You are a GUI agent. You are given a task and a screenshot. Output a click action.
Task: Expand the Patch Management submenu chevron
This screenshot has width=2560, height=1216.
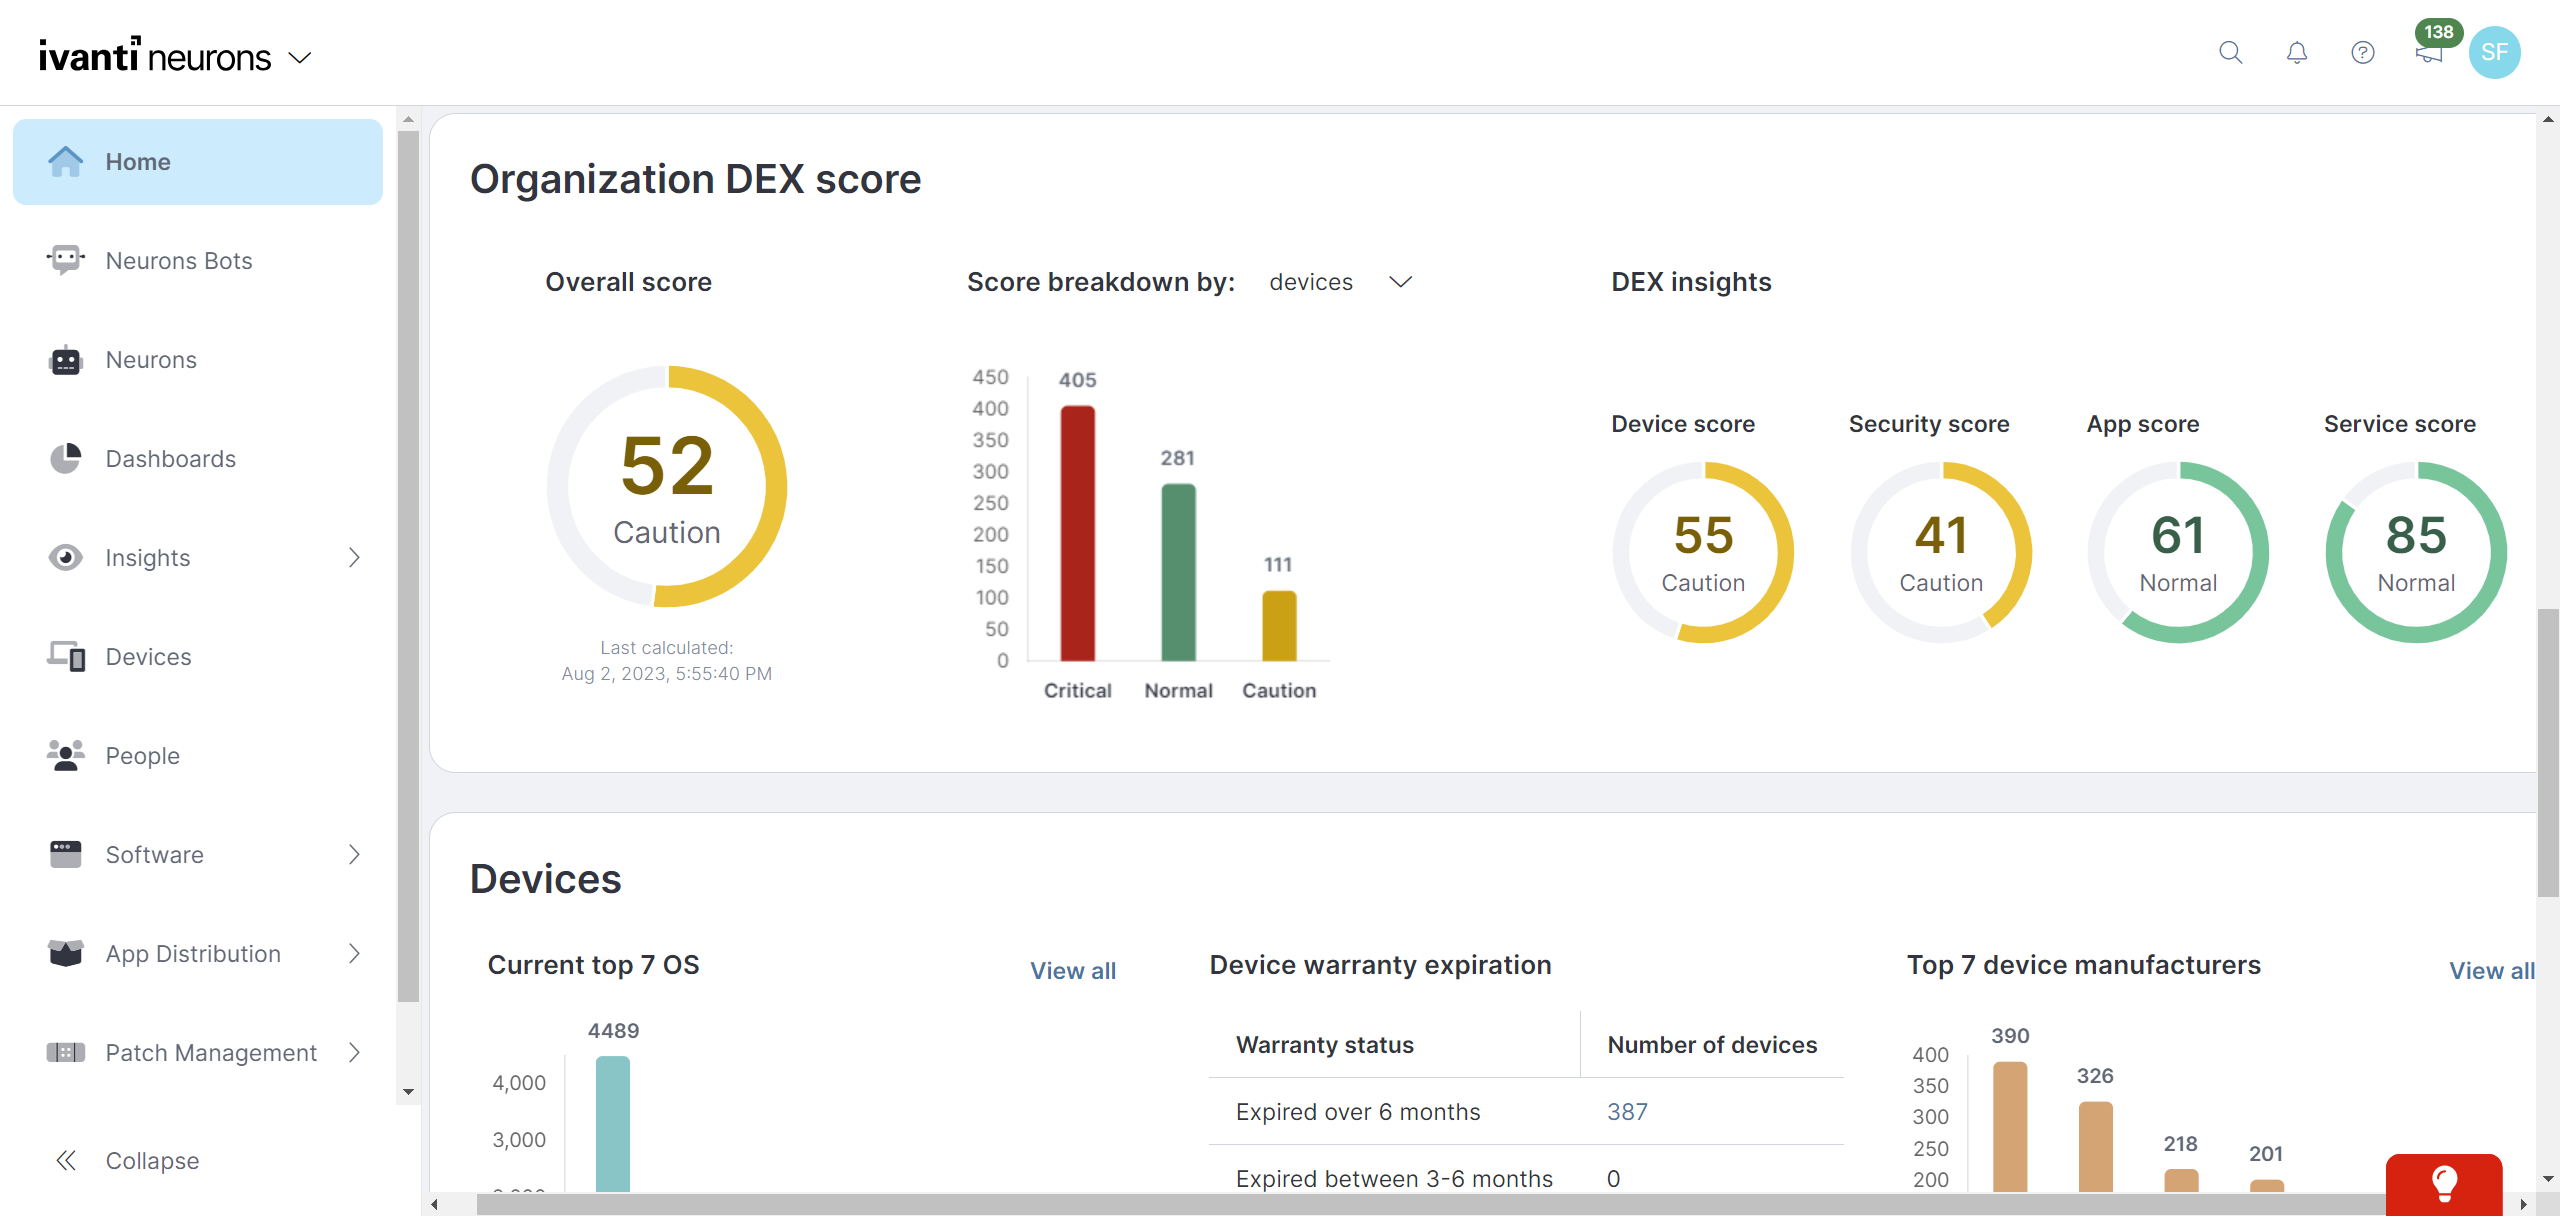[x=354, y=1053]
